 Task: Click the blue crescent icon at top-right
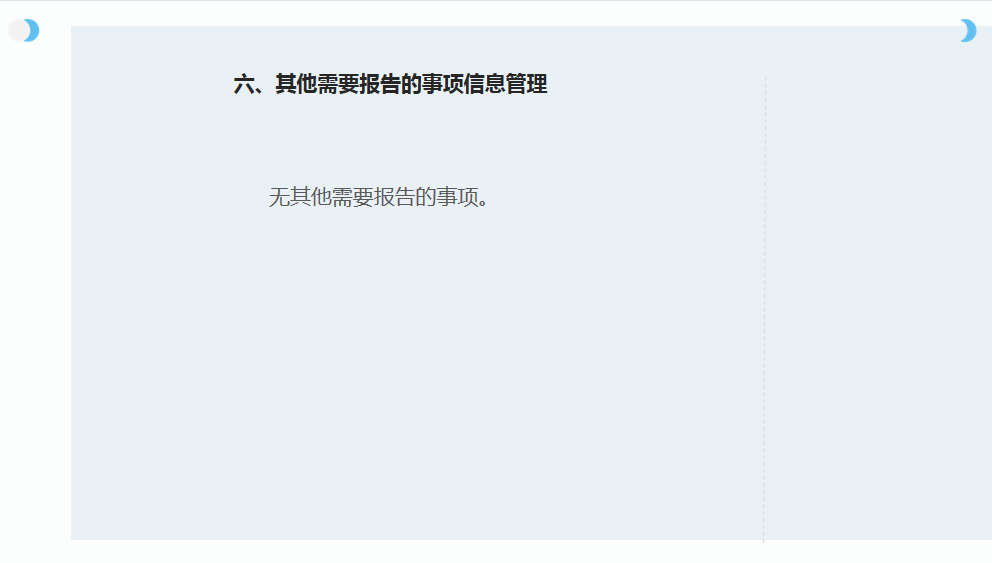tap(969, 30)
